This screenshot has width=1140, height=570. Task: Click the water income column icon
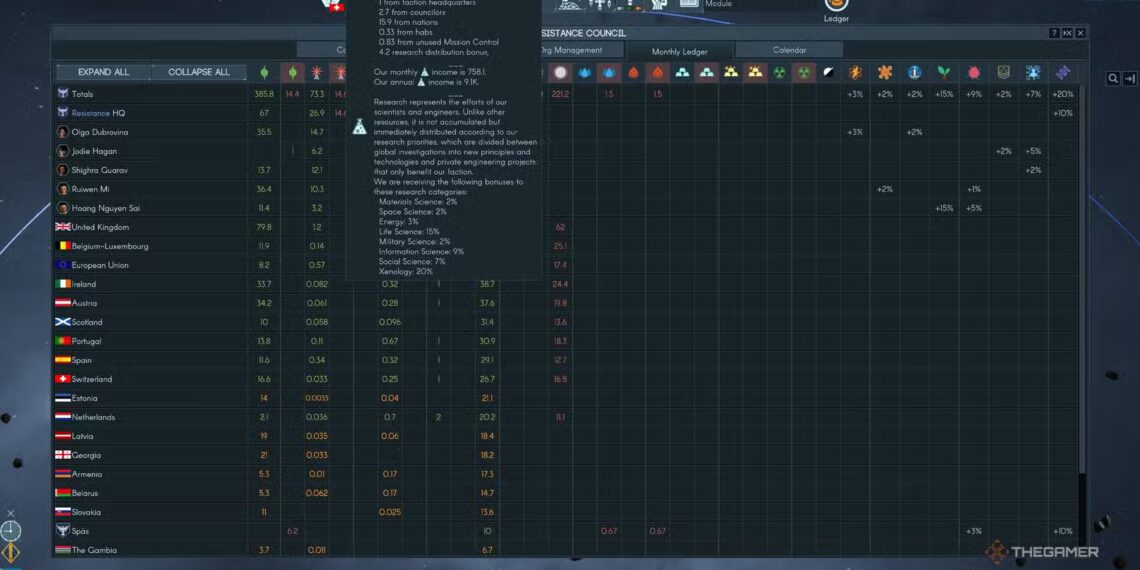point(584,72)
